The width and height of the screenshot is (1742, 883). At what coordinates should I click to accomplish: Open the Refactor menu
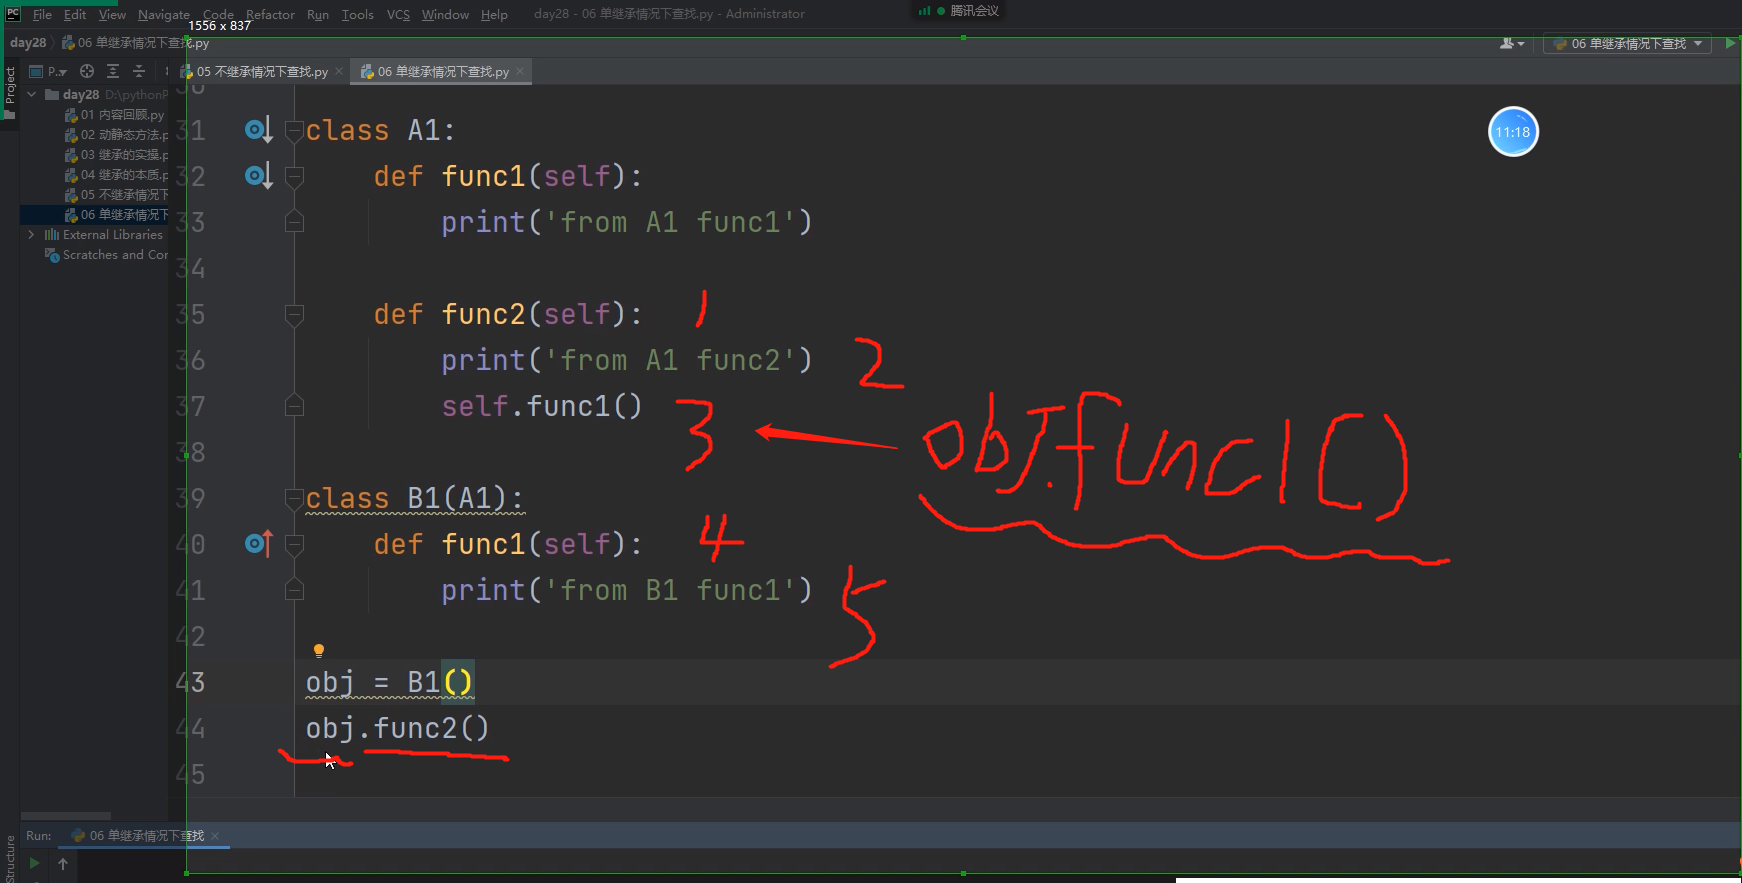[270, 14]
